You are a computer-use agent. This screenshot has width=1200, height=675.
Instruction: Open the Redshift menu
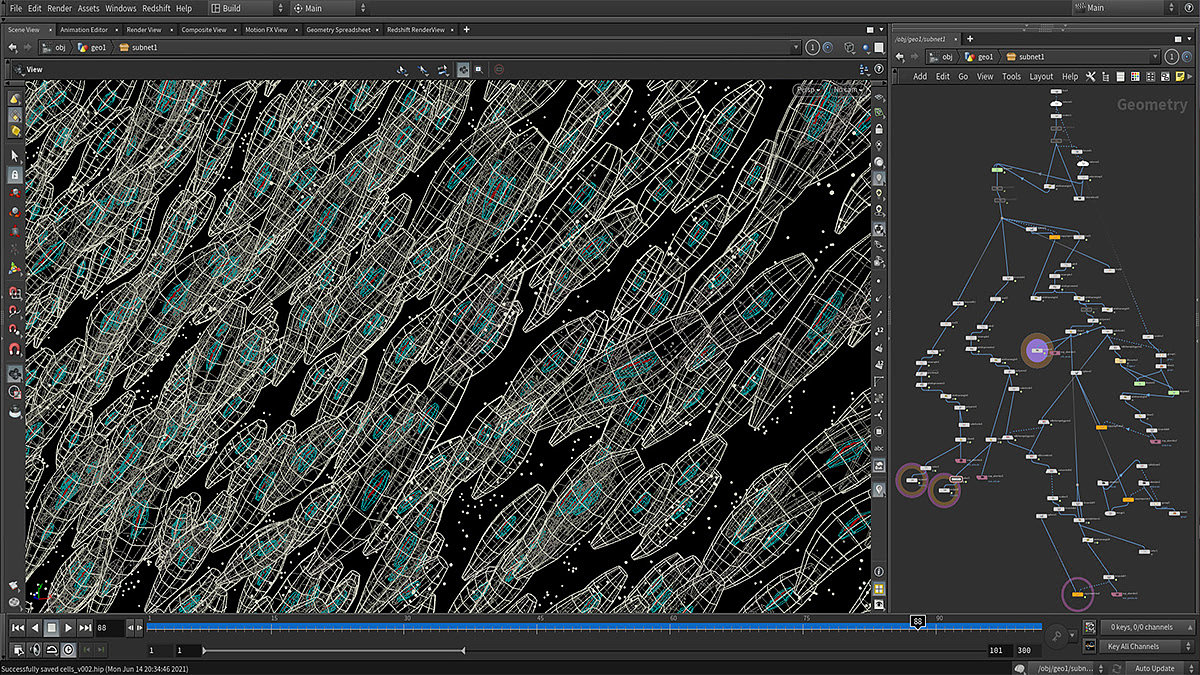tap(156, 8)
